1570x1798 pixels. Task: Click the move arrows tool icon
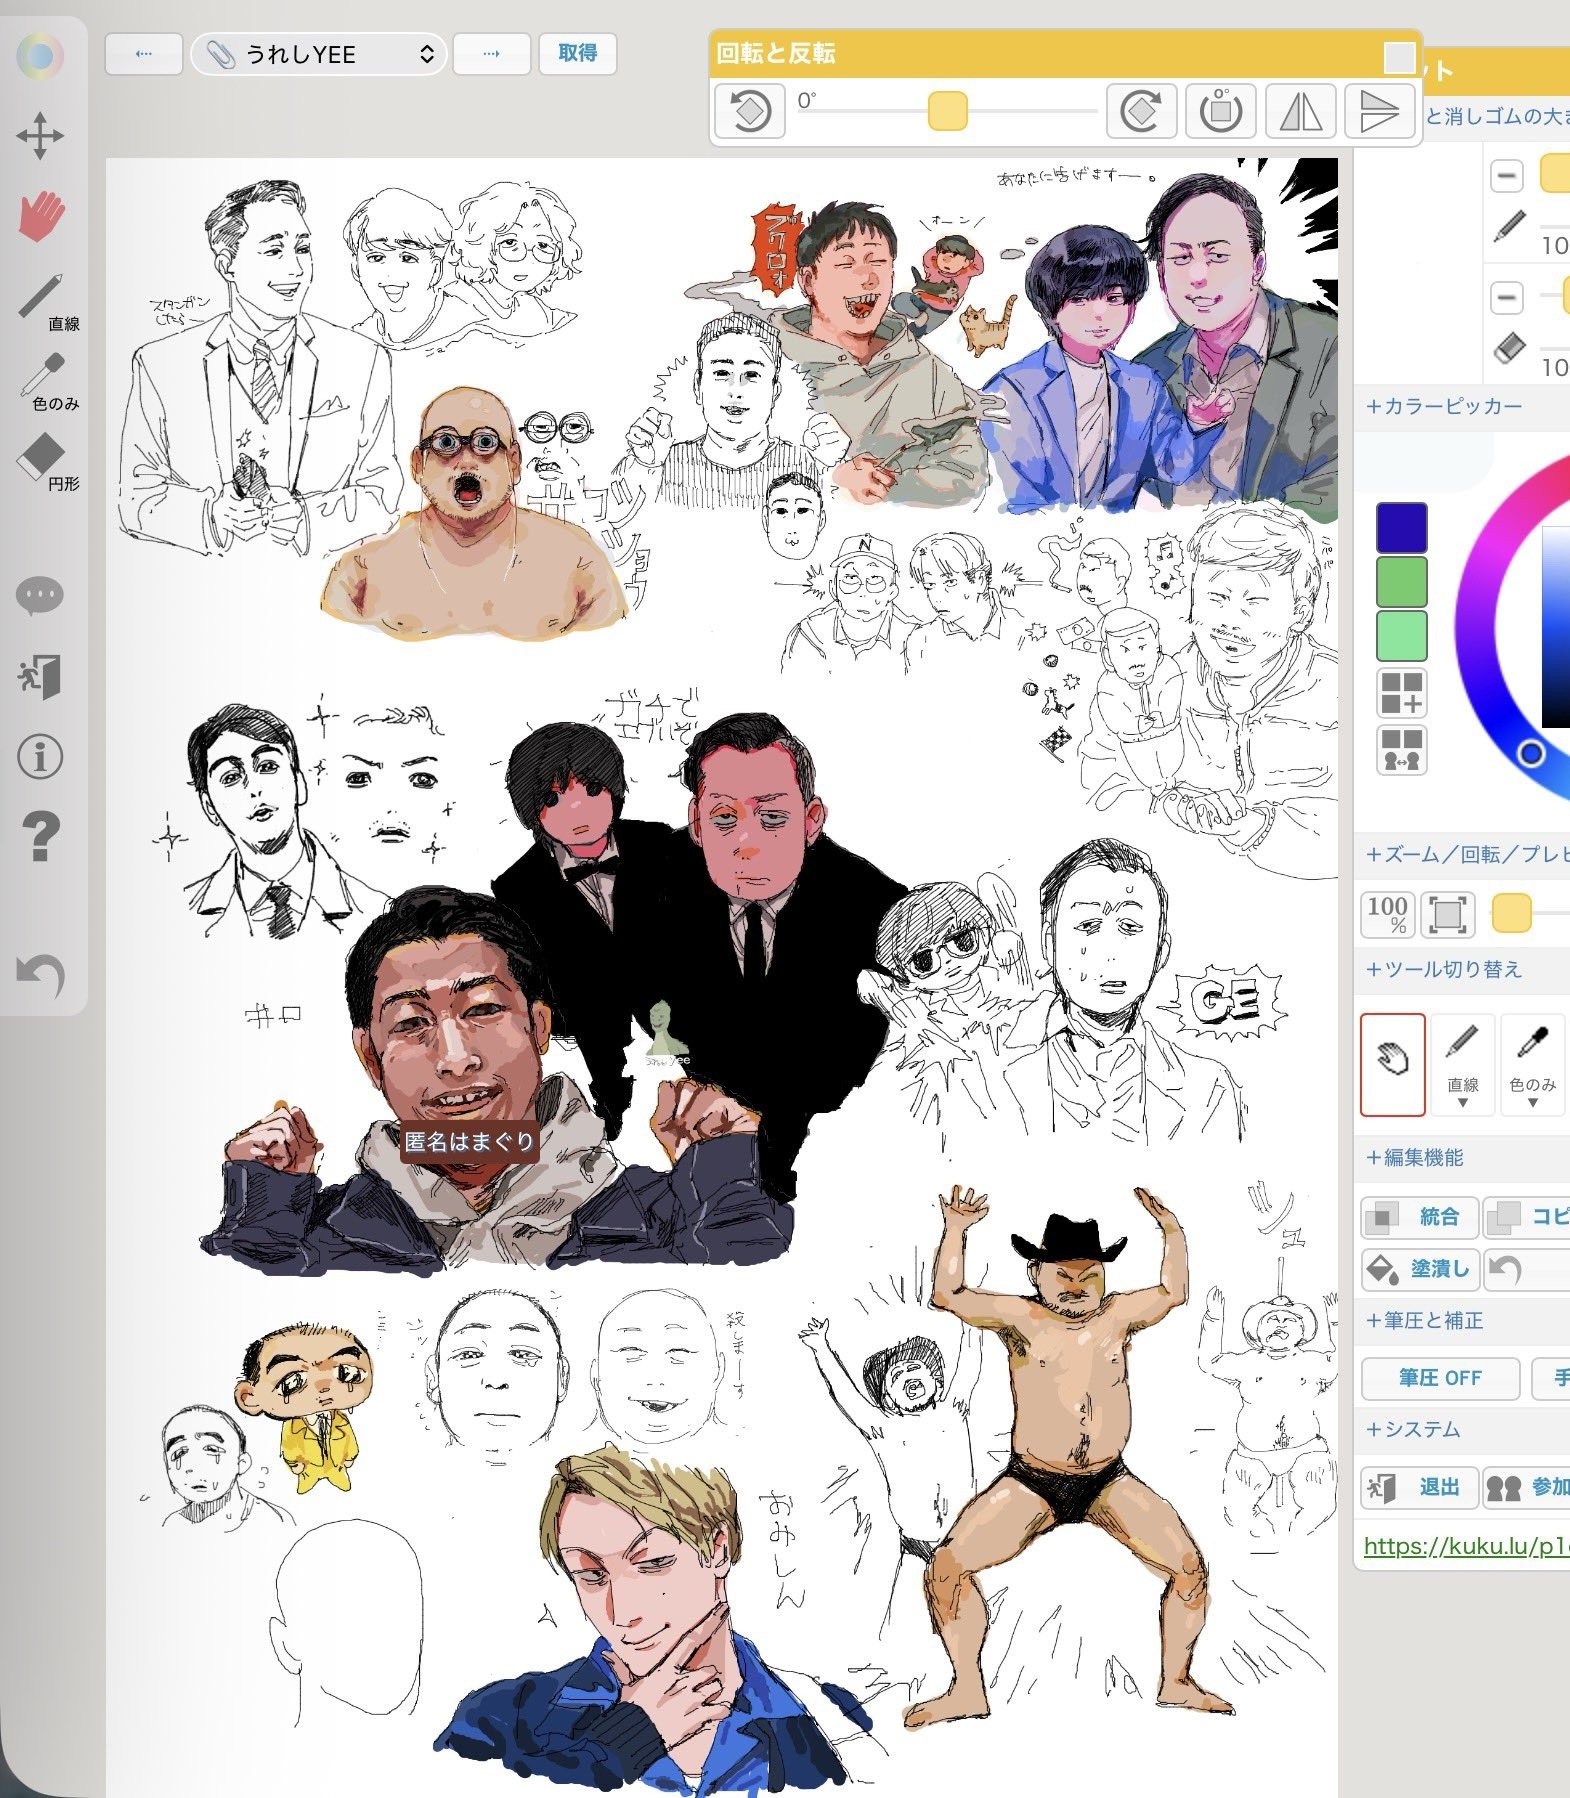click(x=40, y=136)
